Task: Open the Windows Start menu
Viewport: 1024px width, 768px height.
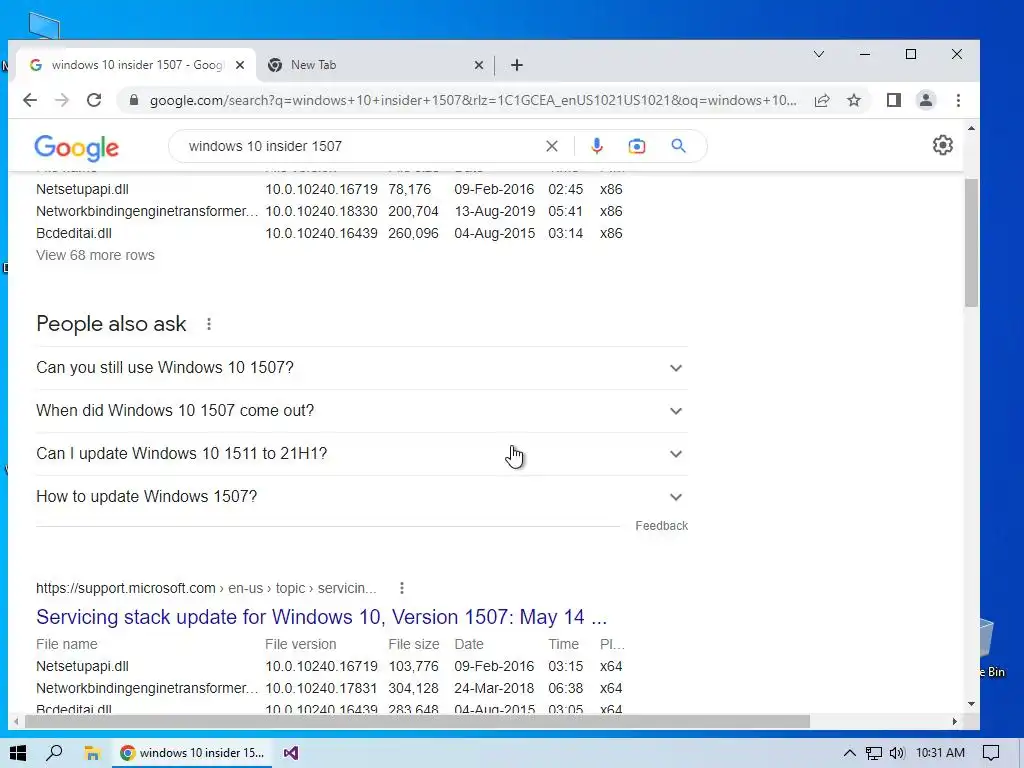Action: coord(18,753)
